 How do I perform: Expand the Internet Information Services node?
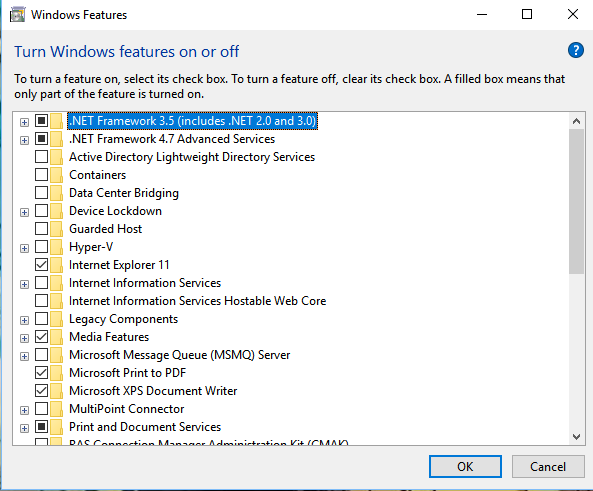pos(25,284)
